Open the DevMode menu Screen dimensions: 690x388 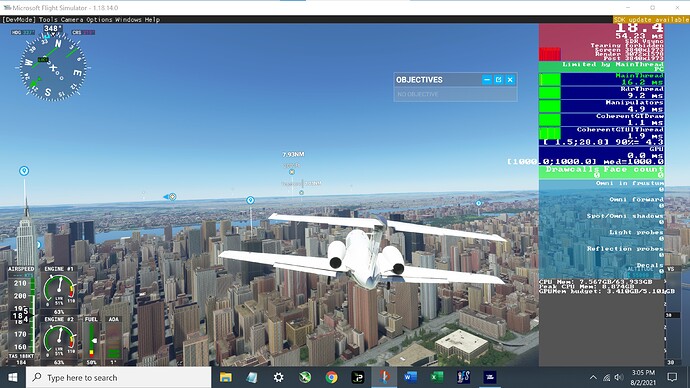(x=19, y=19)
